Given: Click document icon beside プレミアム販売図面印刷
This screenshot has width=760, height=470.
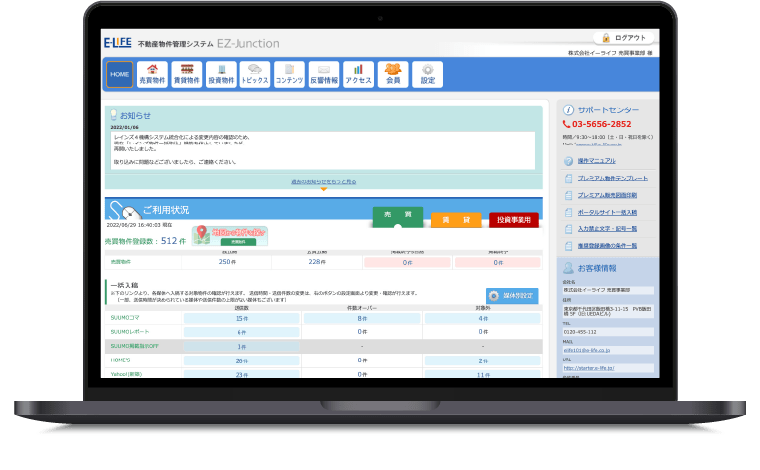Looking at the screenshot, I should 569,196.
